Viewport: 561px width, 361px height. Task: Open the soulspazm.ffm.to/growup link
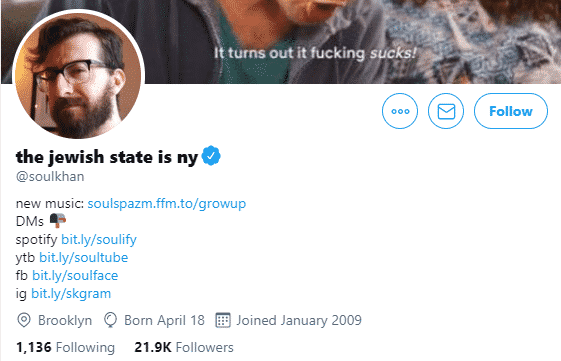tap(167, 204)
